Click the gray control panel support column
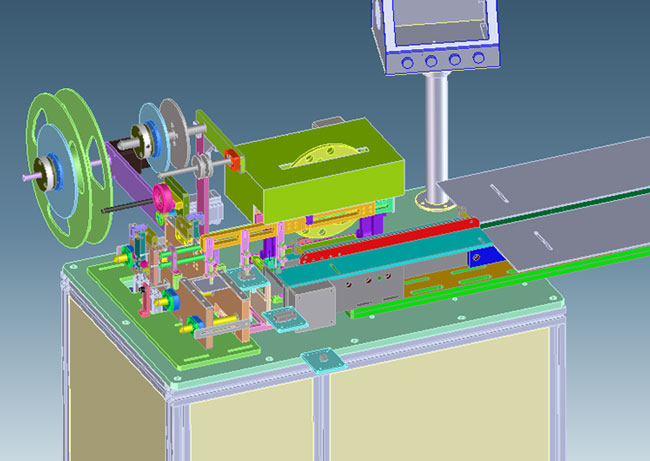Viewport: 650px width, 461px height. [x=437, y=135]
